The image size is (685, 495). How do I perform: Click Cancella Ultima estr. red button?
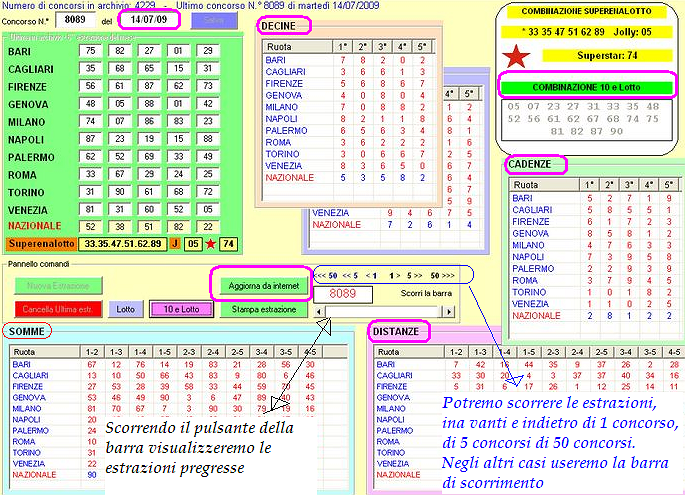[x=58, y=309]
